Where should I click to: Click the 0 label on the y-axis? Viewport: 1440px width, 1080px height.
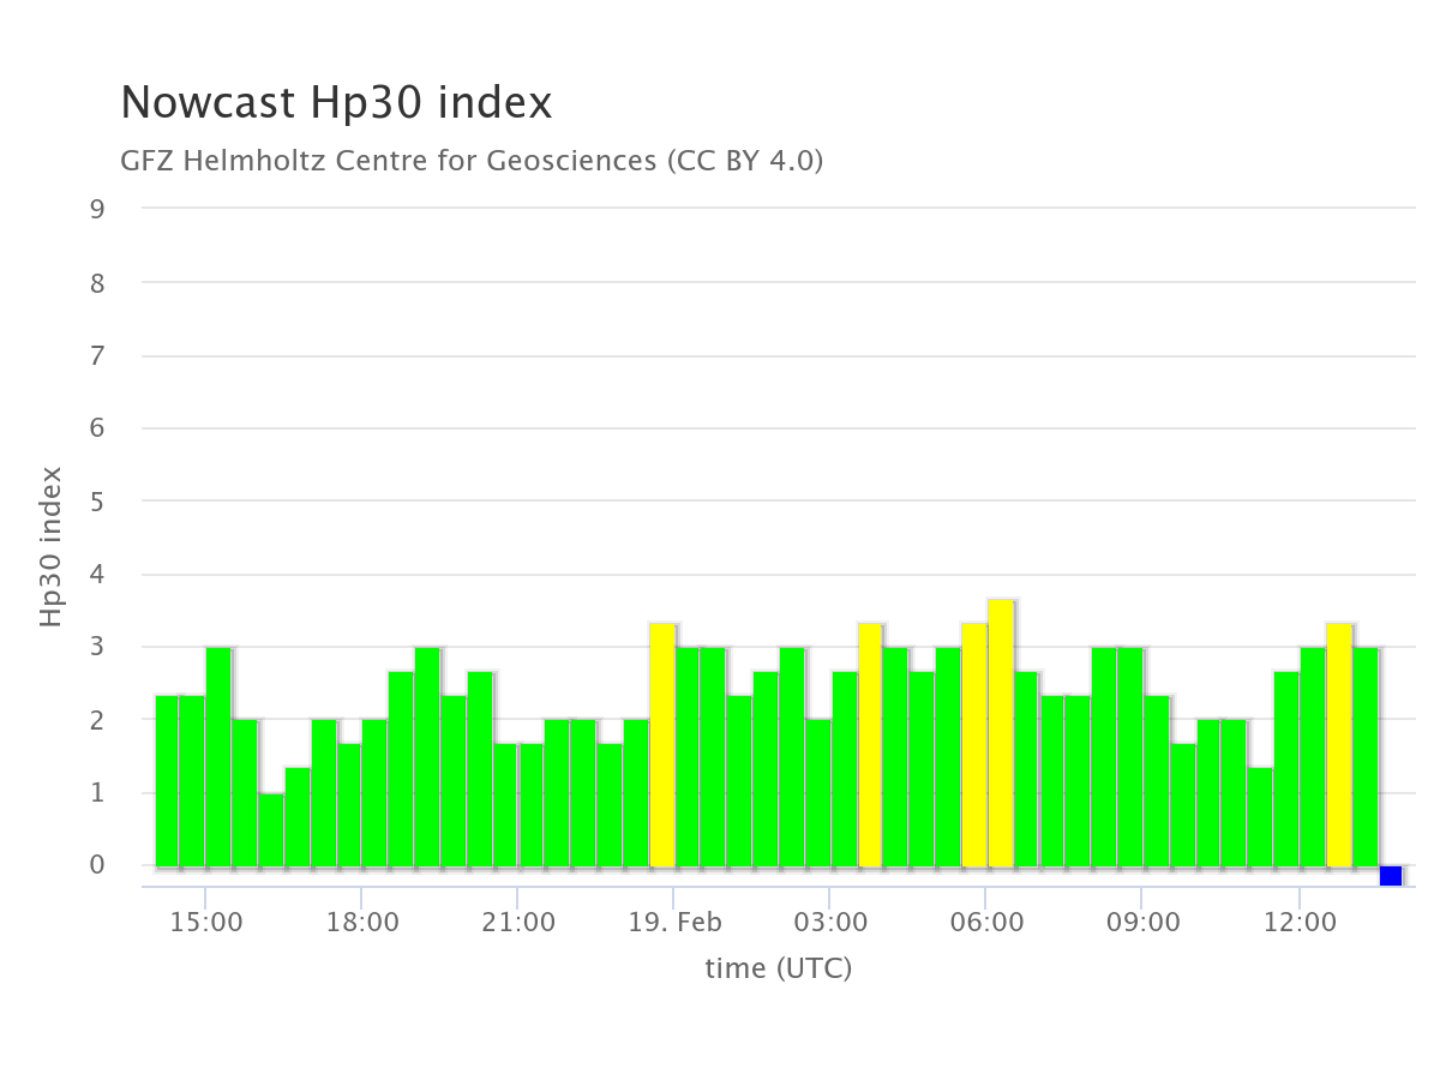point(97,865)
